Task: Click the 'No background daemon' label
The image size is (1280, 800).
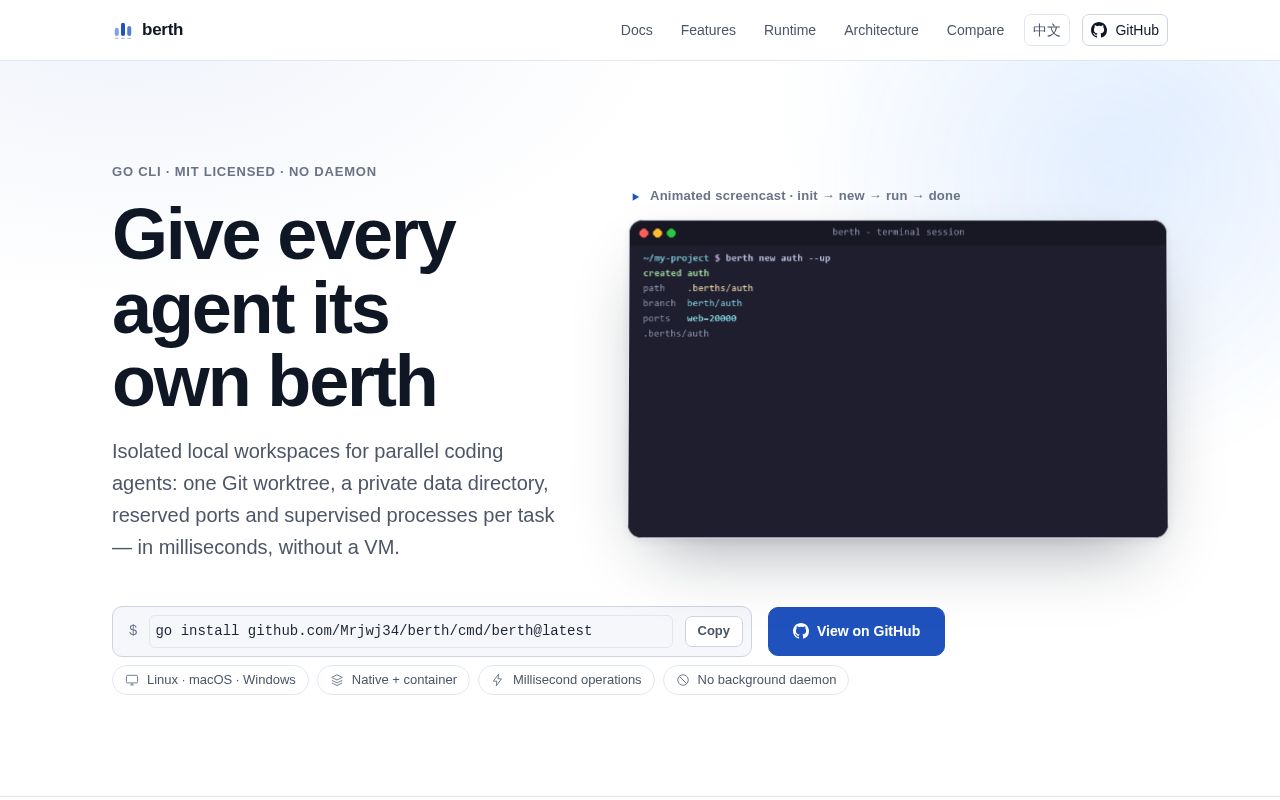Action: click(767, 680)
